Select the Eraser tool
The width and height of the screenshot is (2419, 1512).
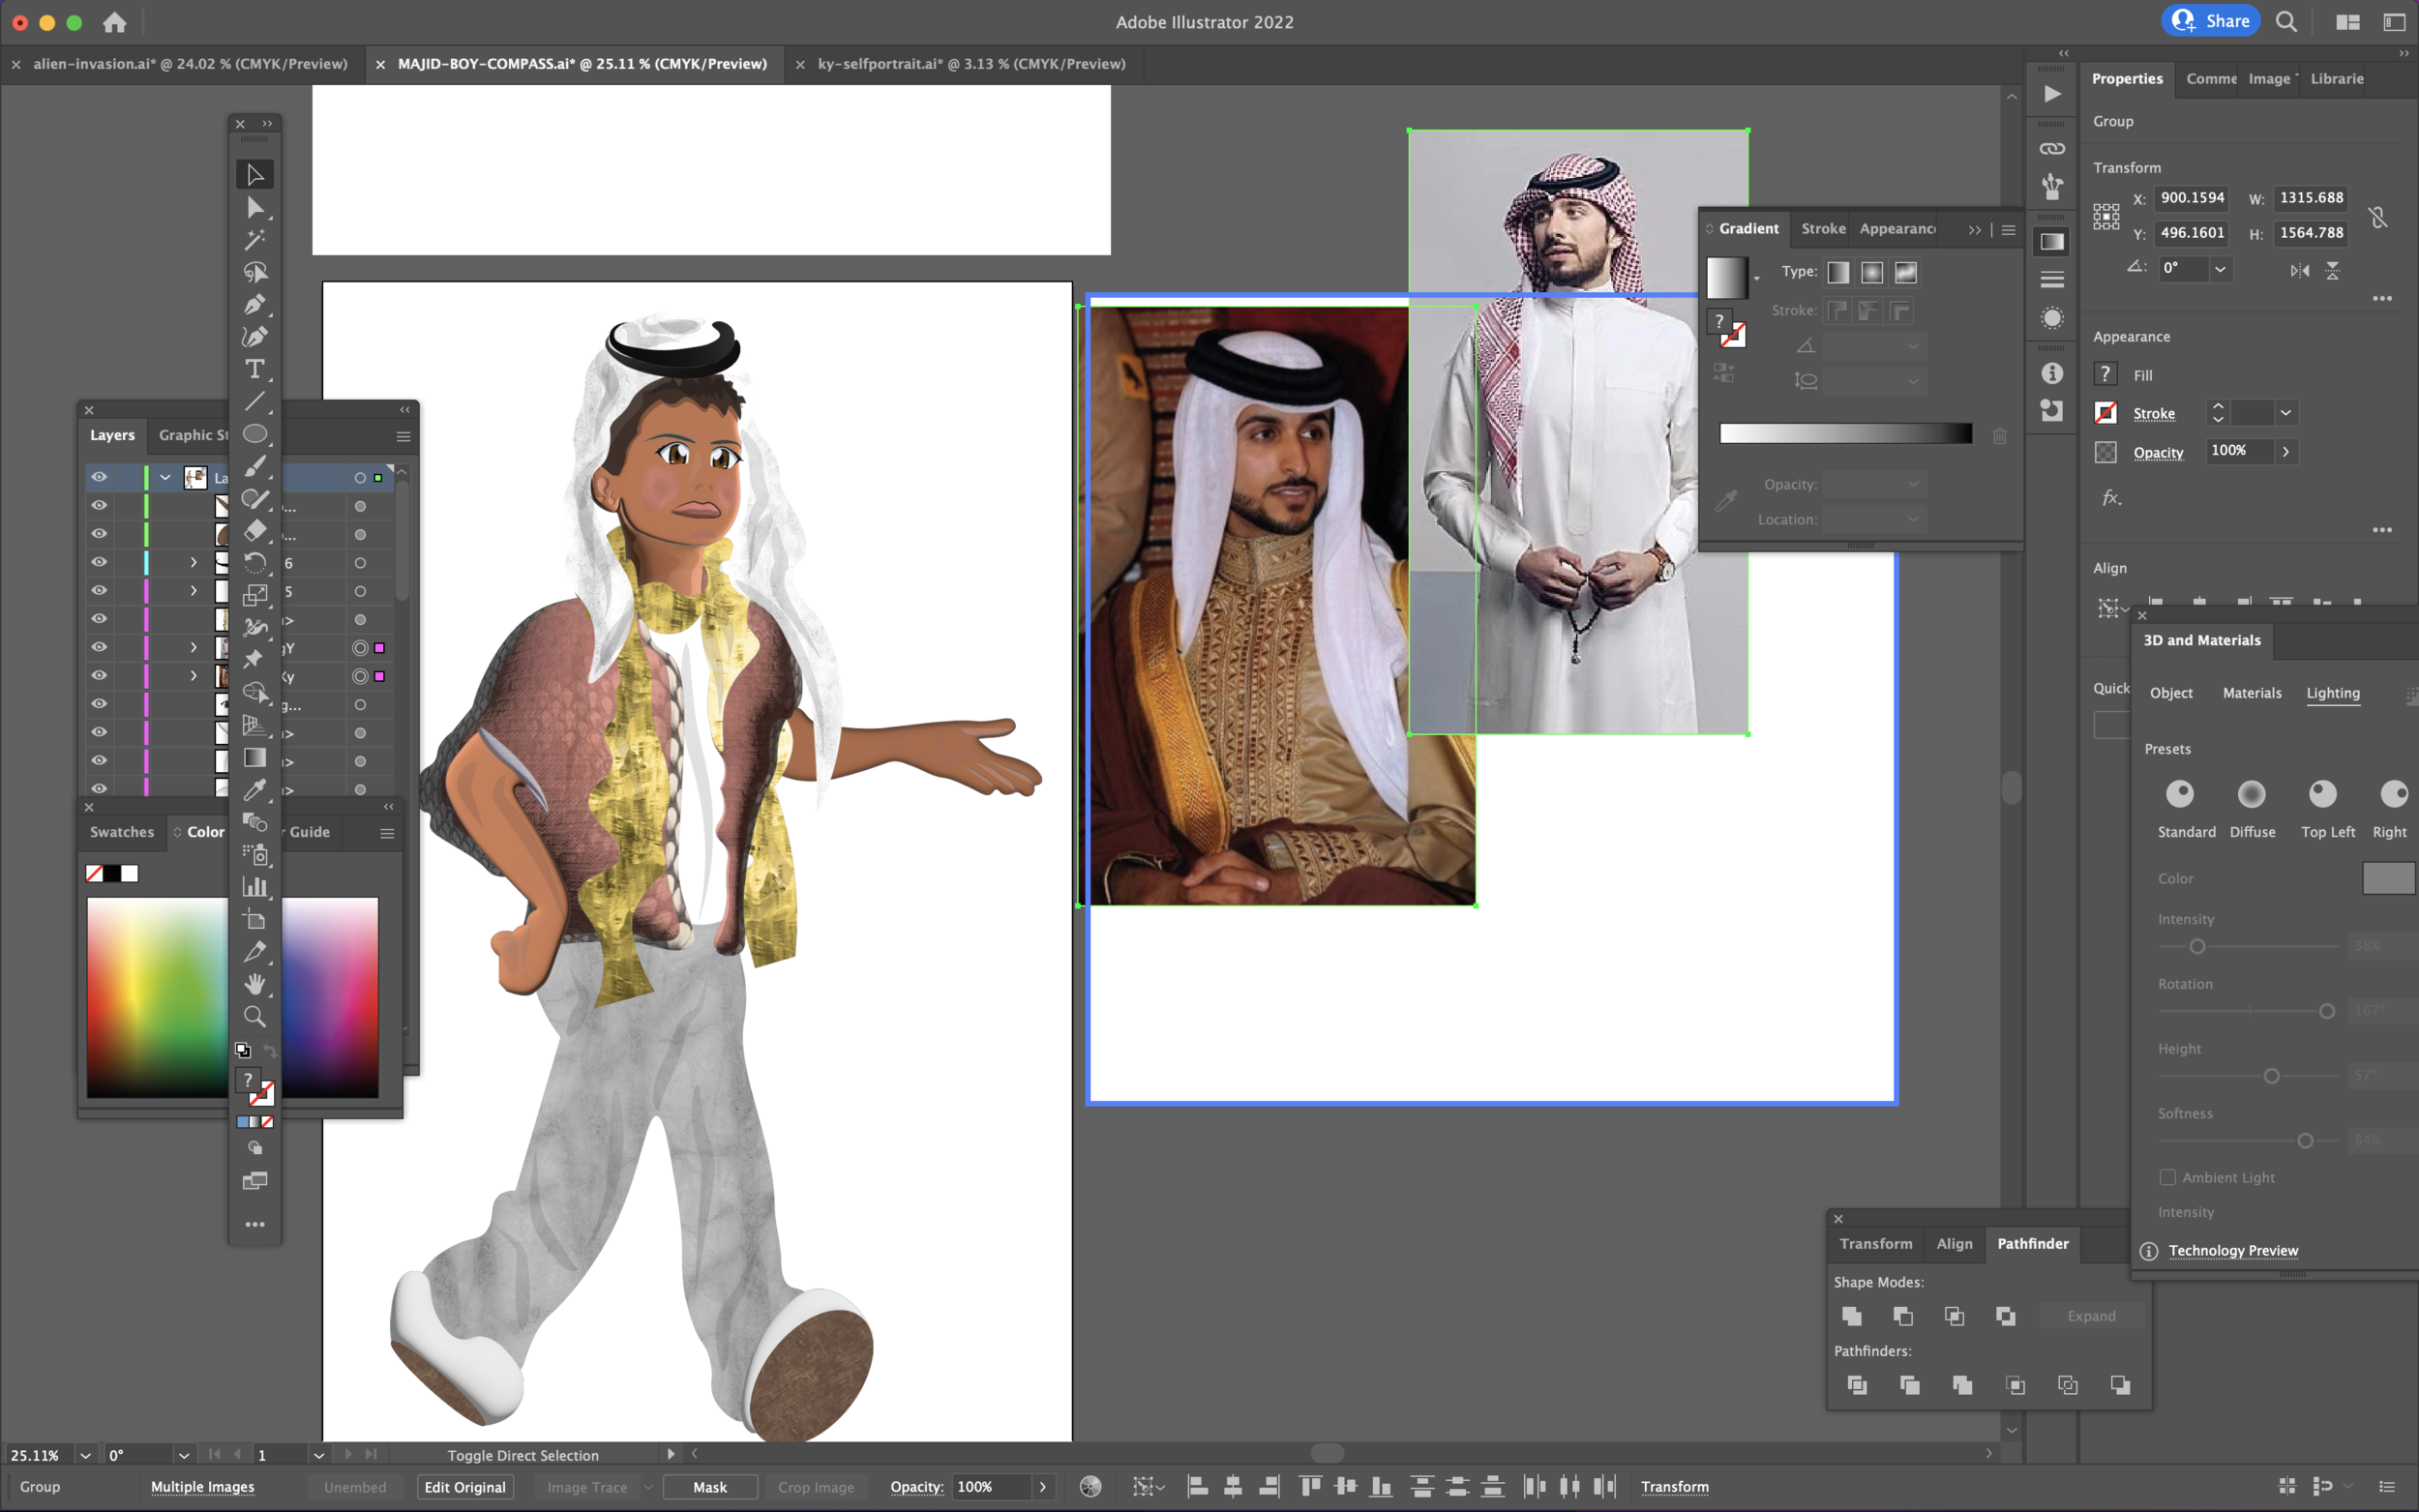point(255,531)
